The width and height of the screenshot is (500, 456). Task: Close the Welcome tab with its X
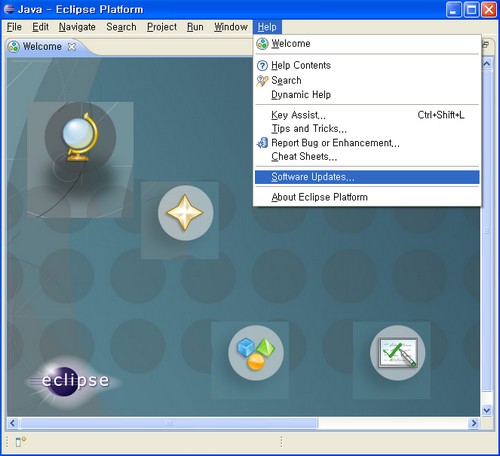[x=72, y=47]
